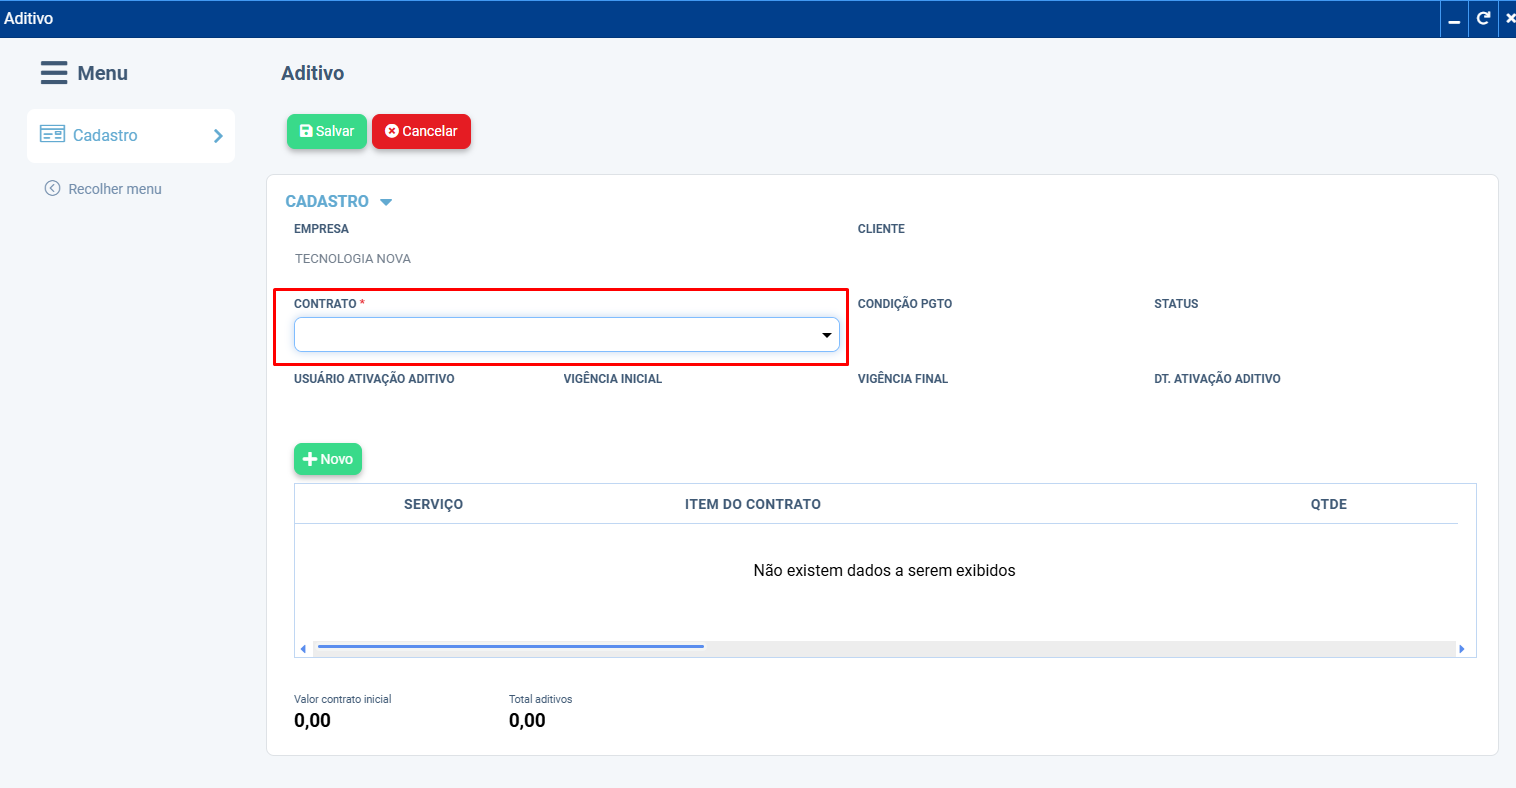Click the grid's left scroll arrow
The height and width of the screenshot is (788, 1516).
[303, 649]
